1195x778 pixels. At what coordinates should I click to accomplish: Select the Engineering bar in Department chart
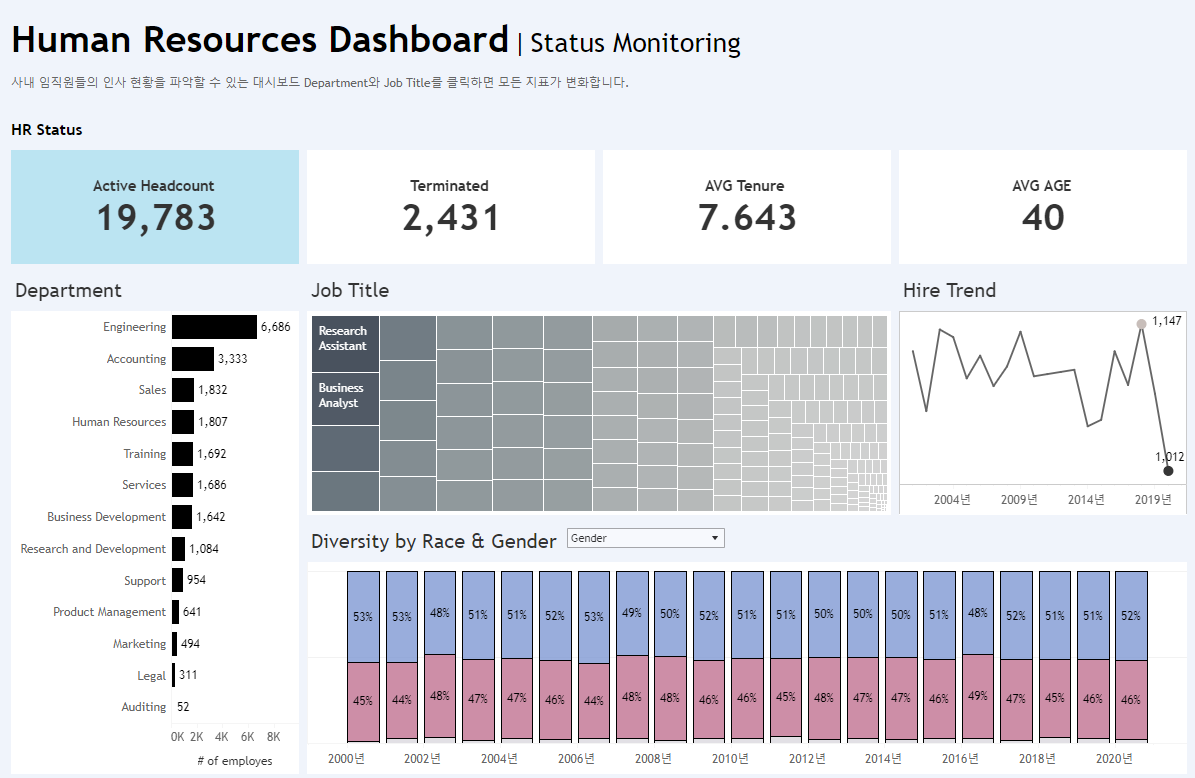click(215, 326)
